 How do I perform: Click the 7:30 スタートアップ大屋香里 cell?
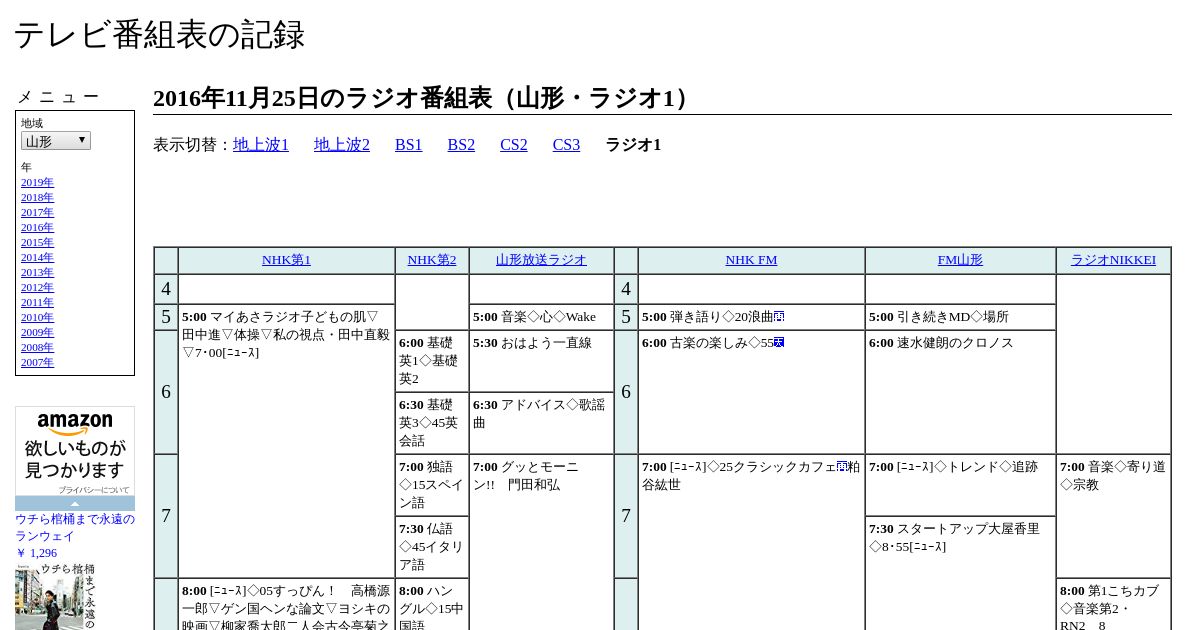pos(960,573)
